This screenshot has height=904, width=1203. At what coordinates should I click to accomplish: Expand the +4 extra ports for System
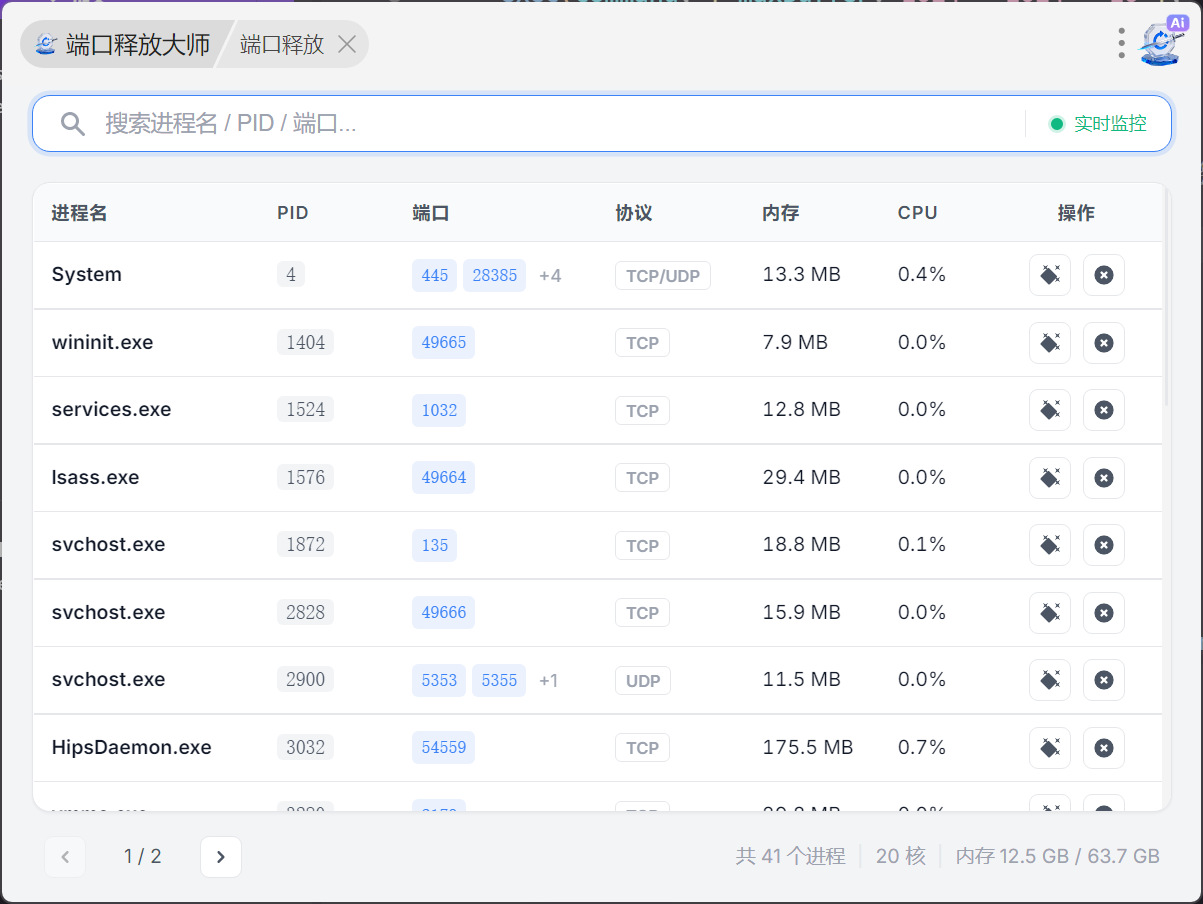coord(550,275)
